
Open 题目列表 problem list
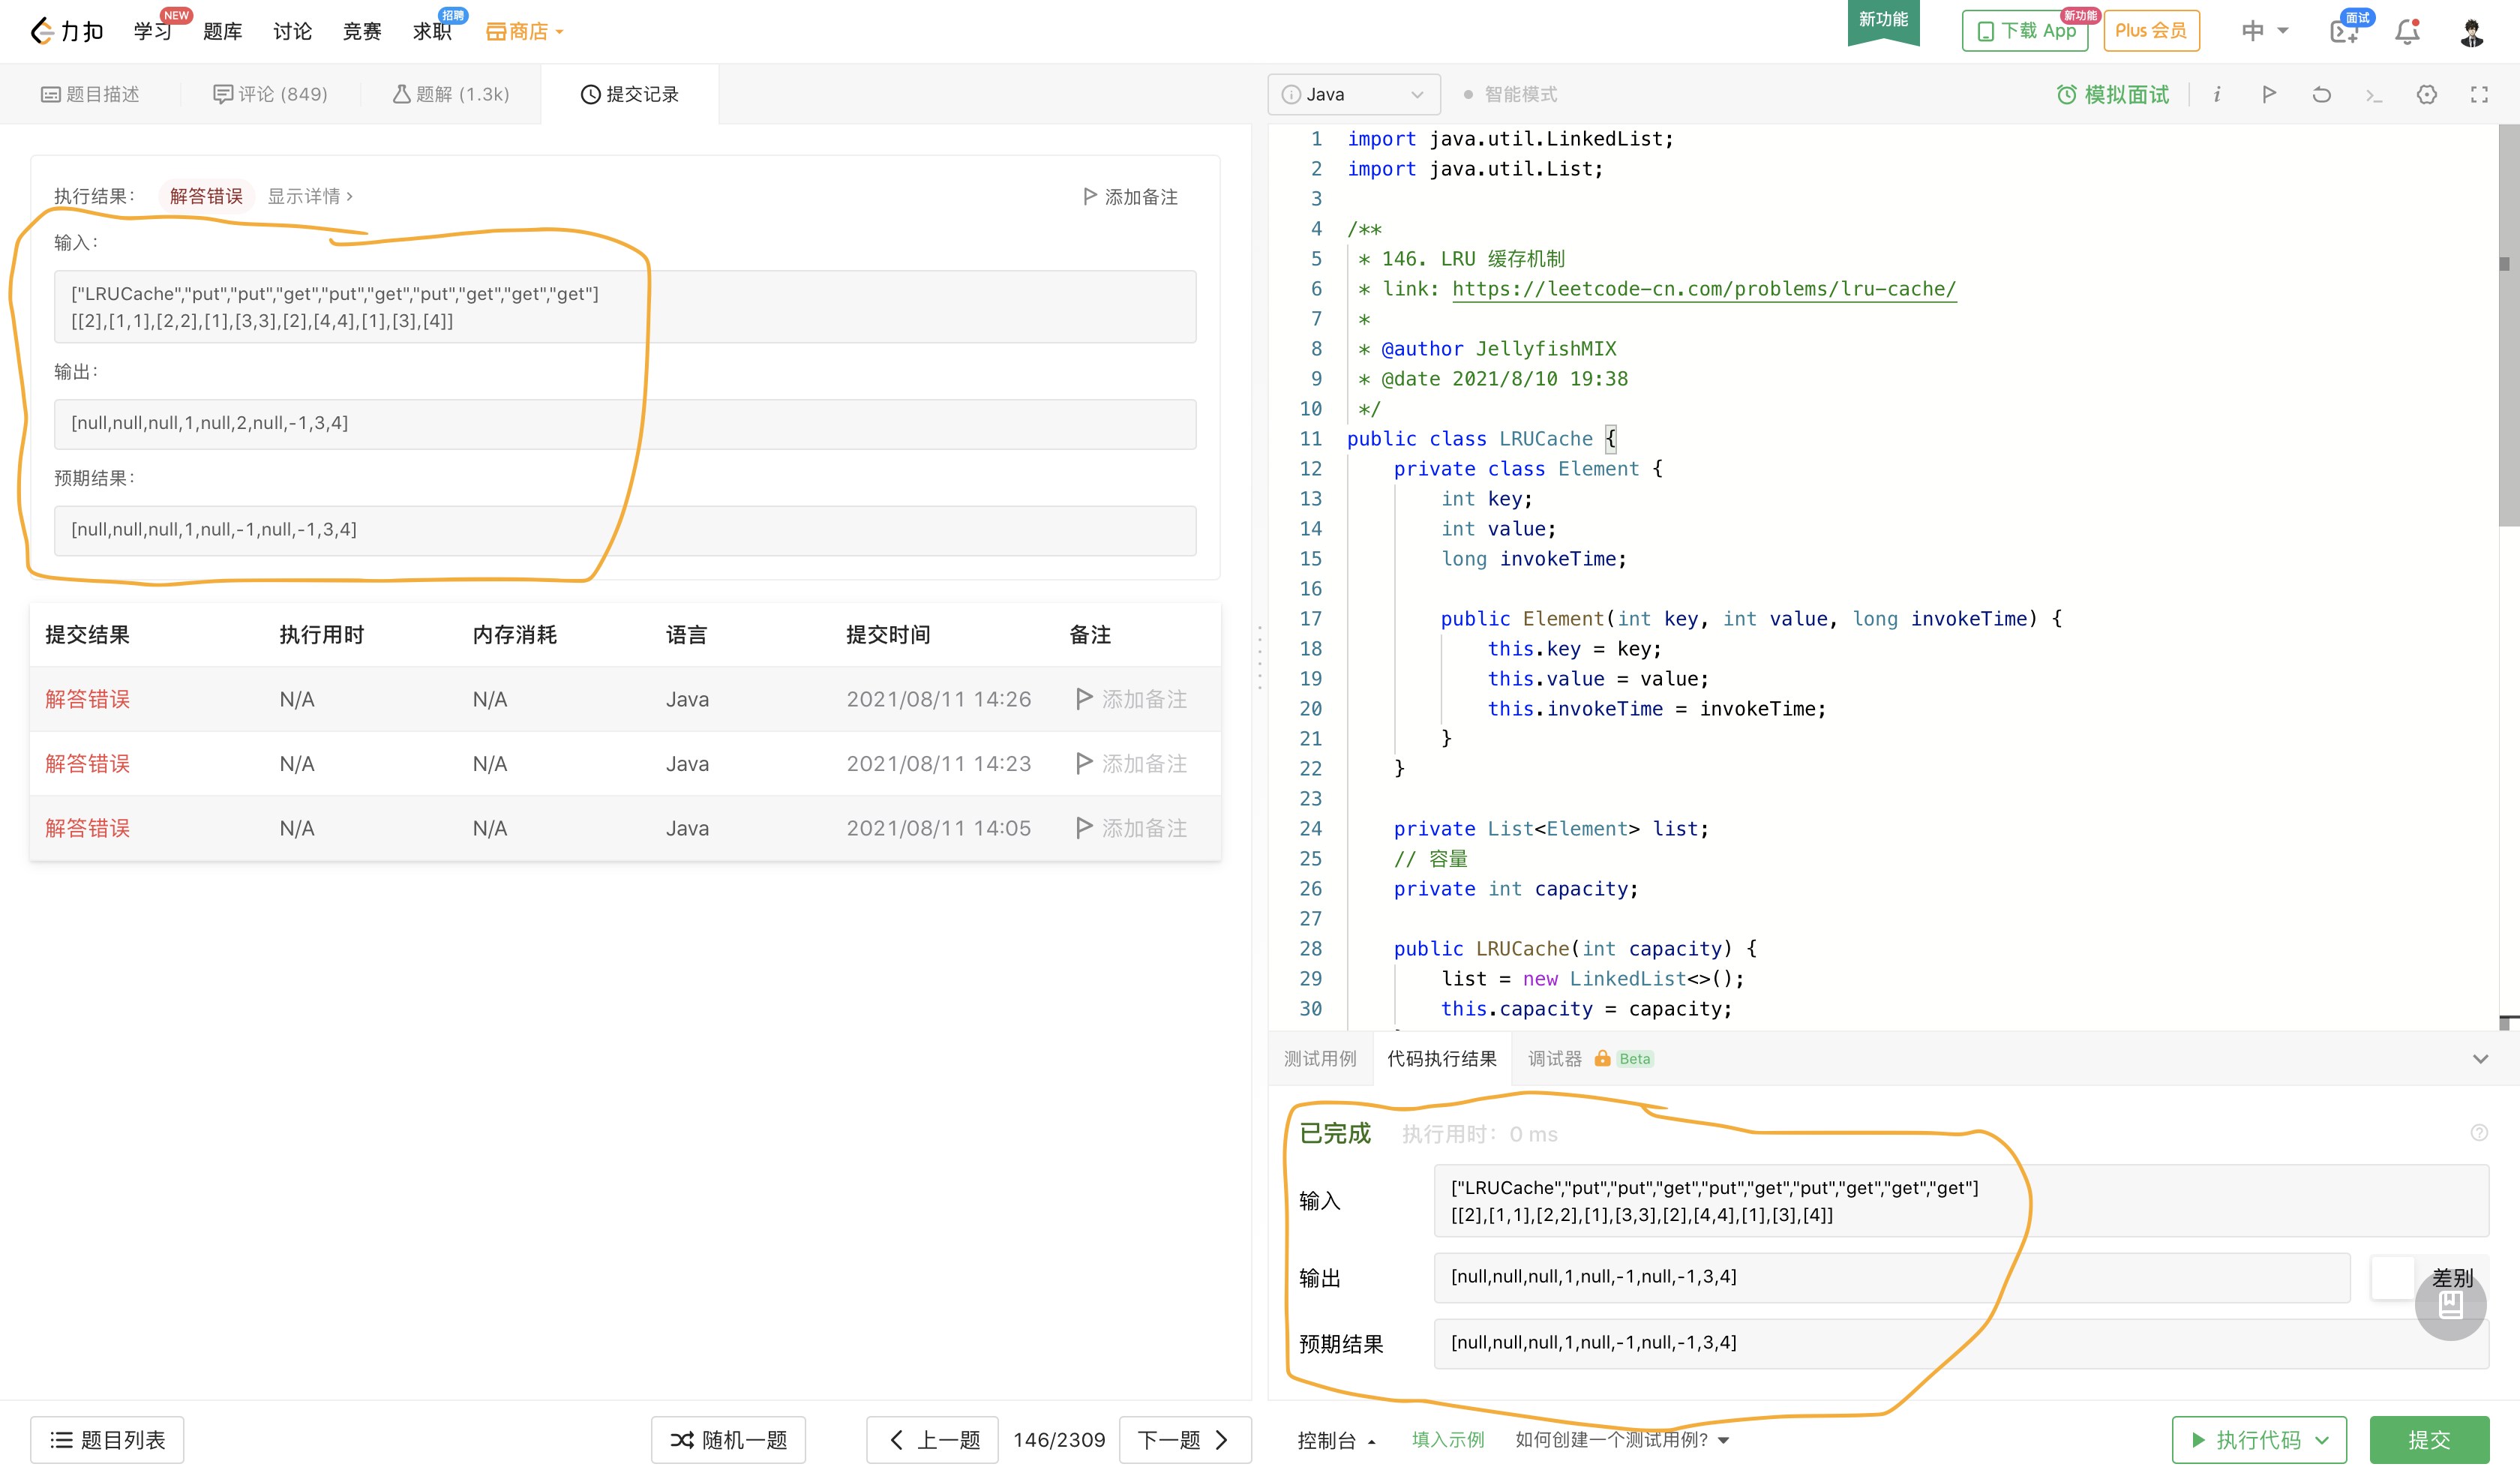click(107, 1440)
